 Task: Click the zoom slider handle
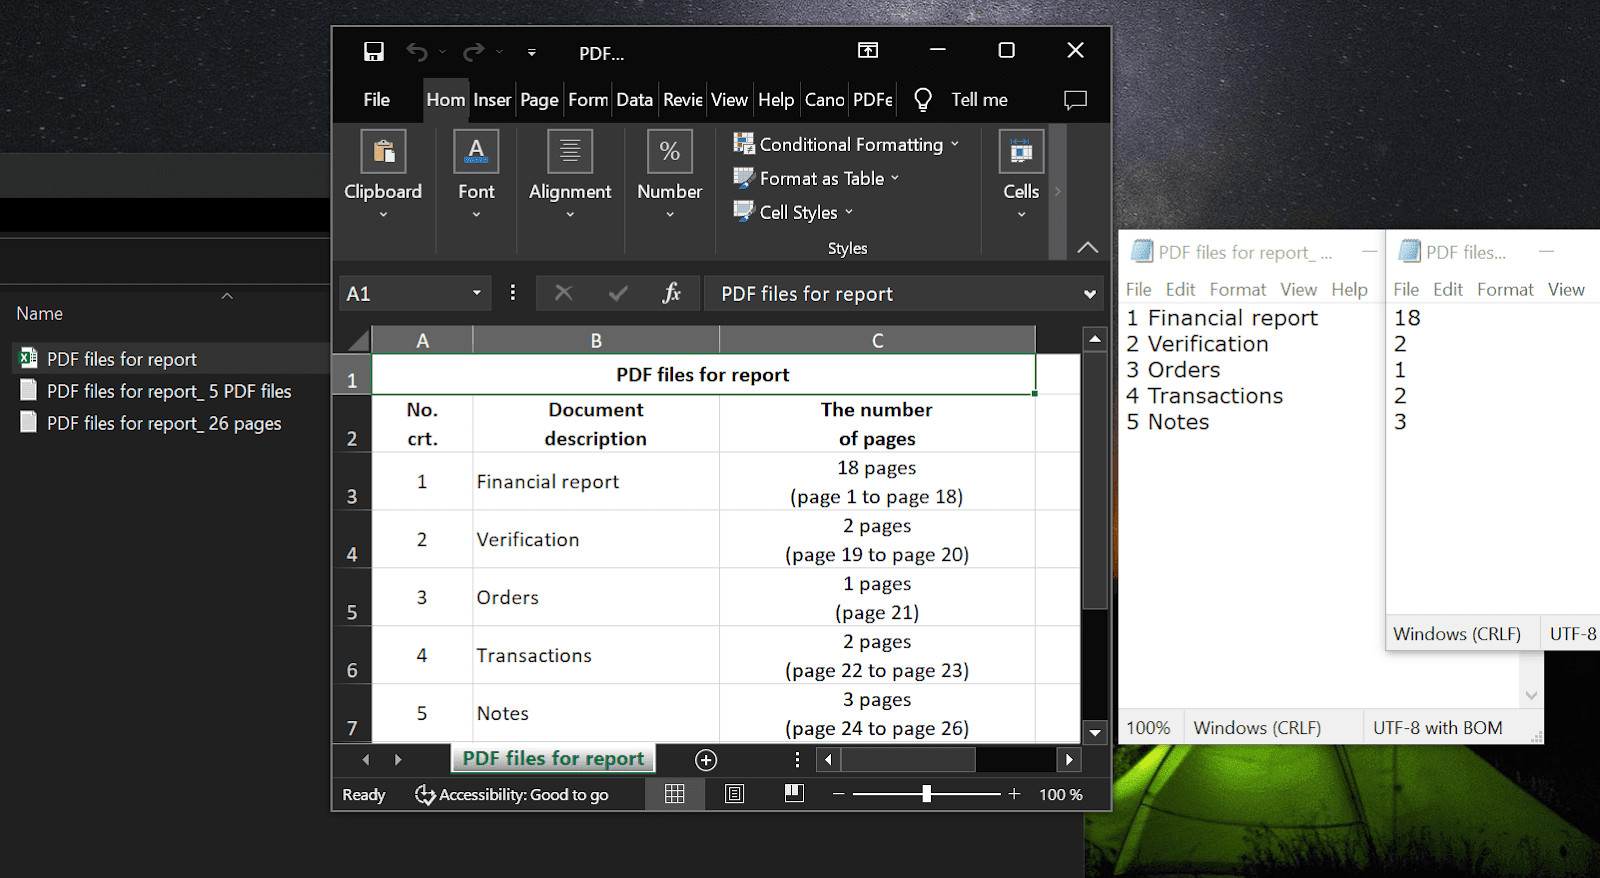(x=926, y=794)
